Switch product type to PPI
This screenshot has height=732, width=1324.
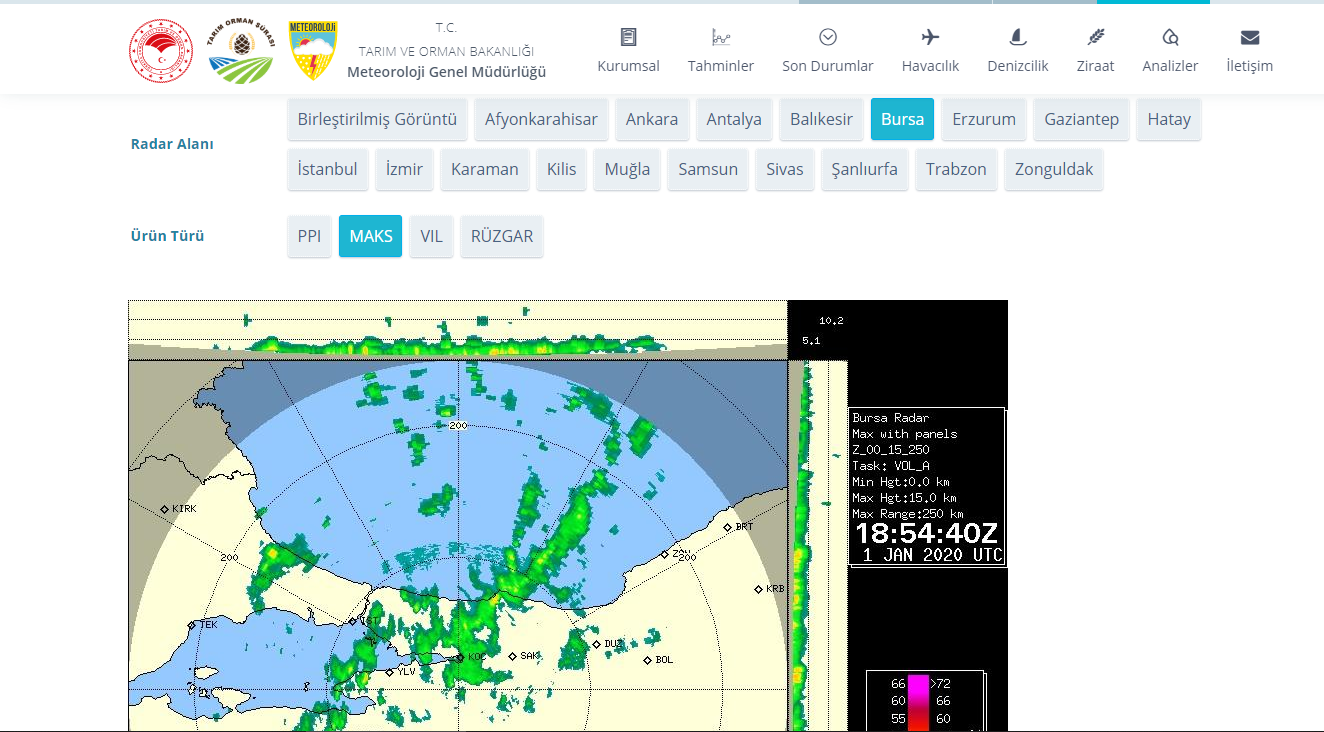click(x=310, y=236)
